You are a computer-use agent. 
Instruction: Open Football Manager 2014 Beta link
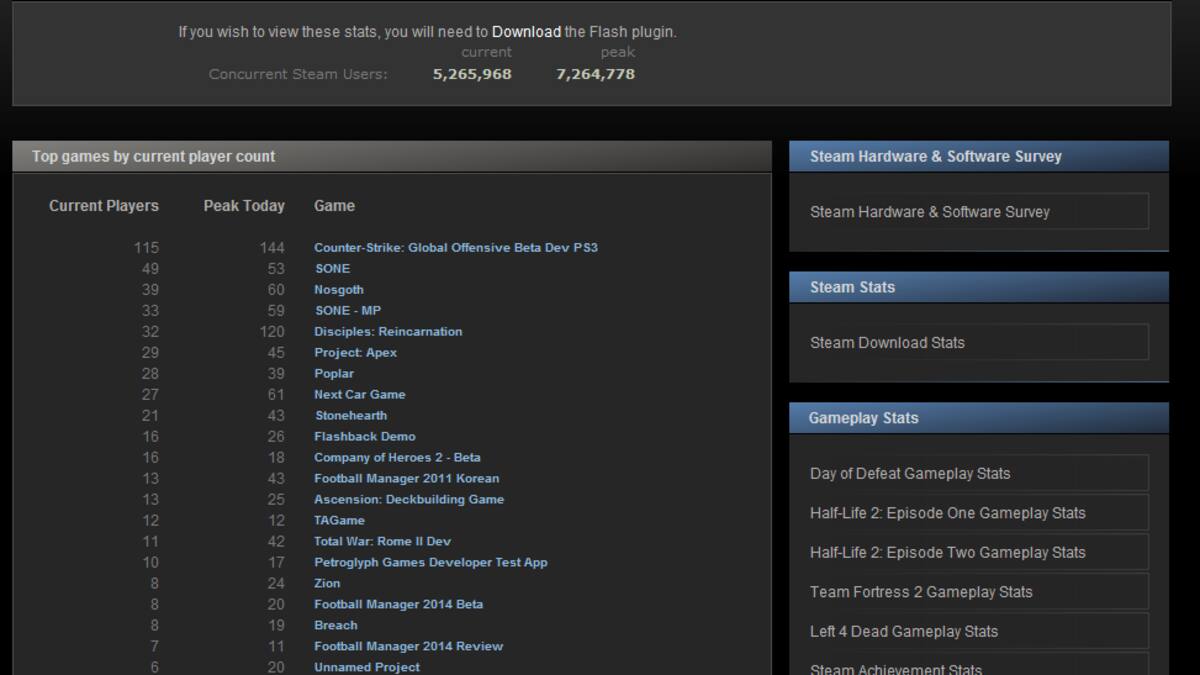coord(399,604)
